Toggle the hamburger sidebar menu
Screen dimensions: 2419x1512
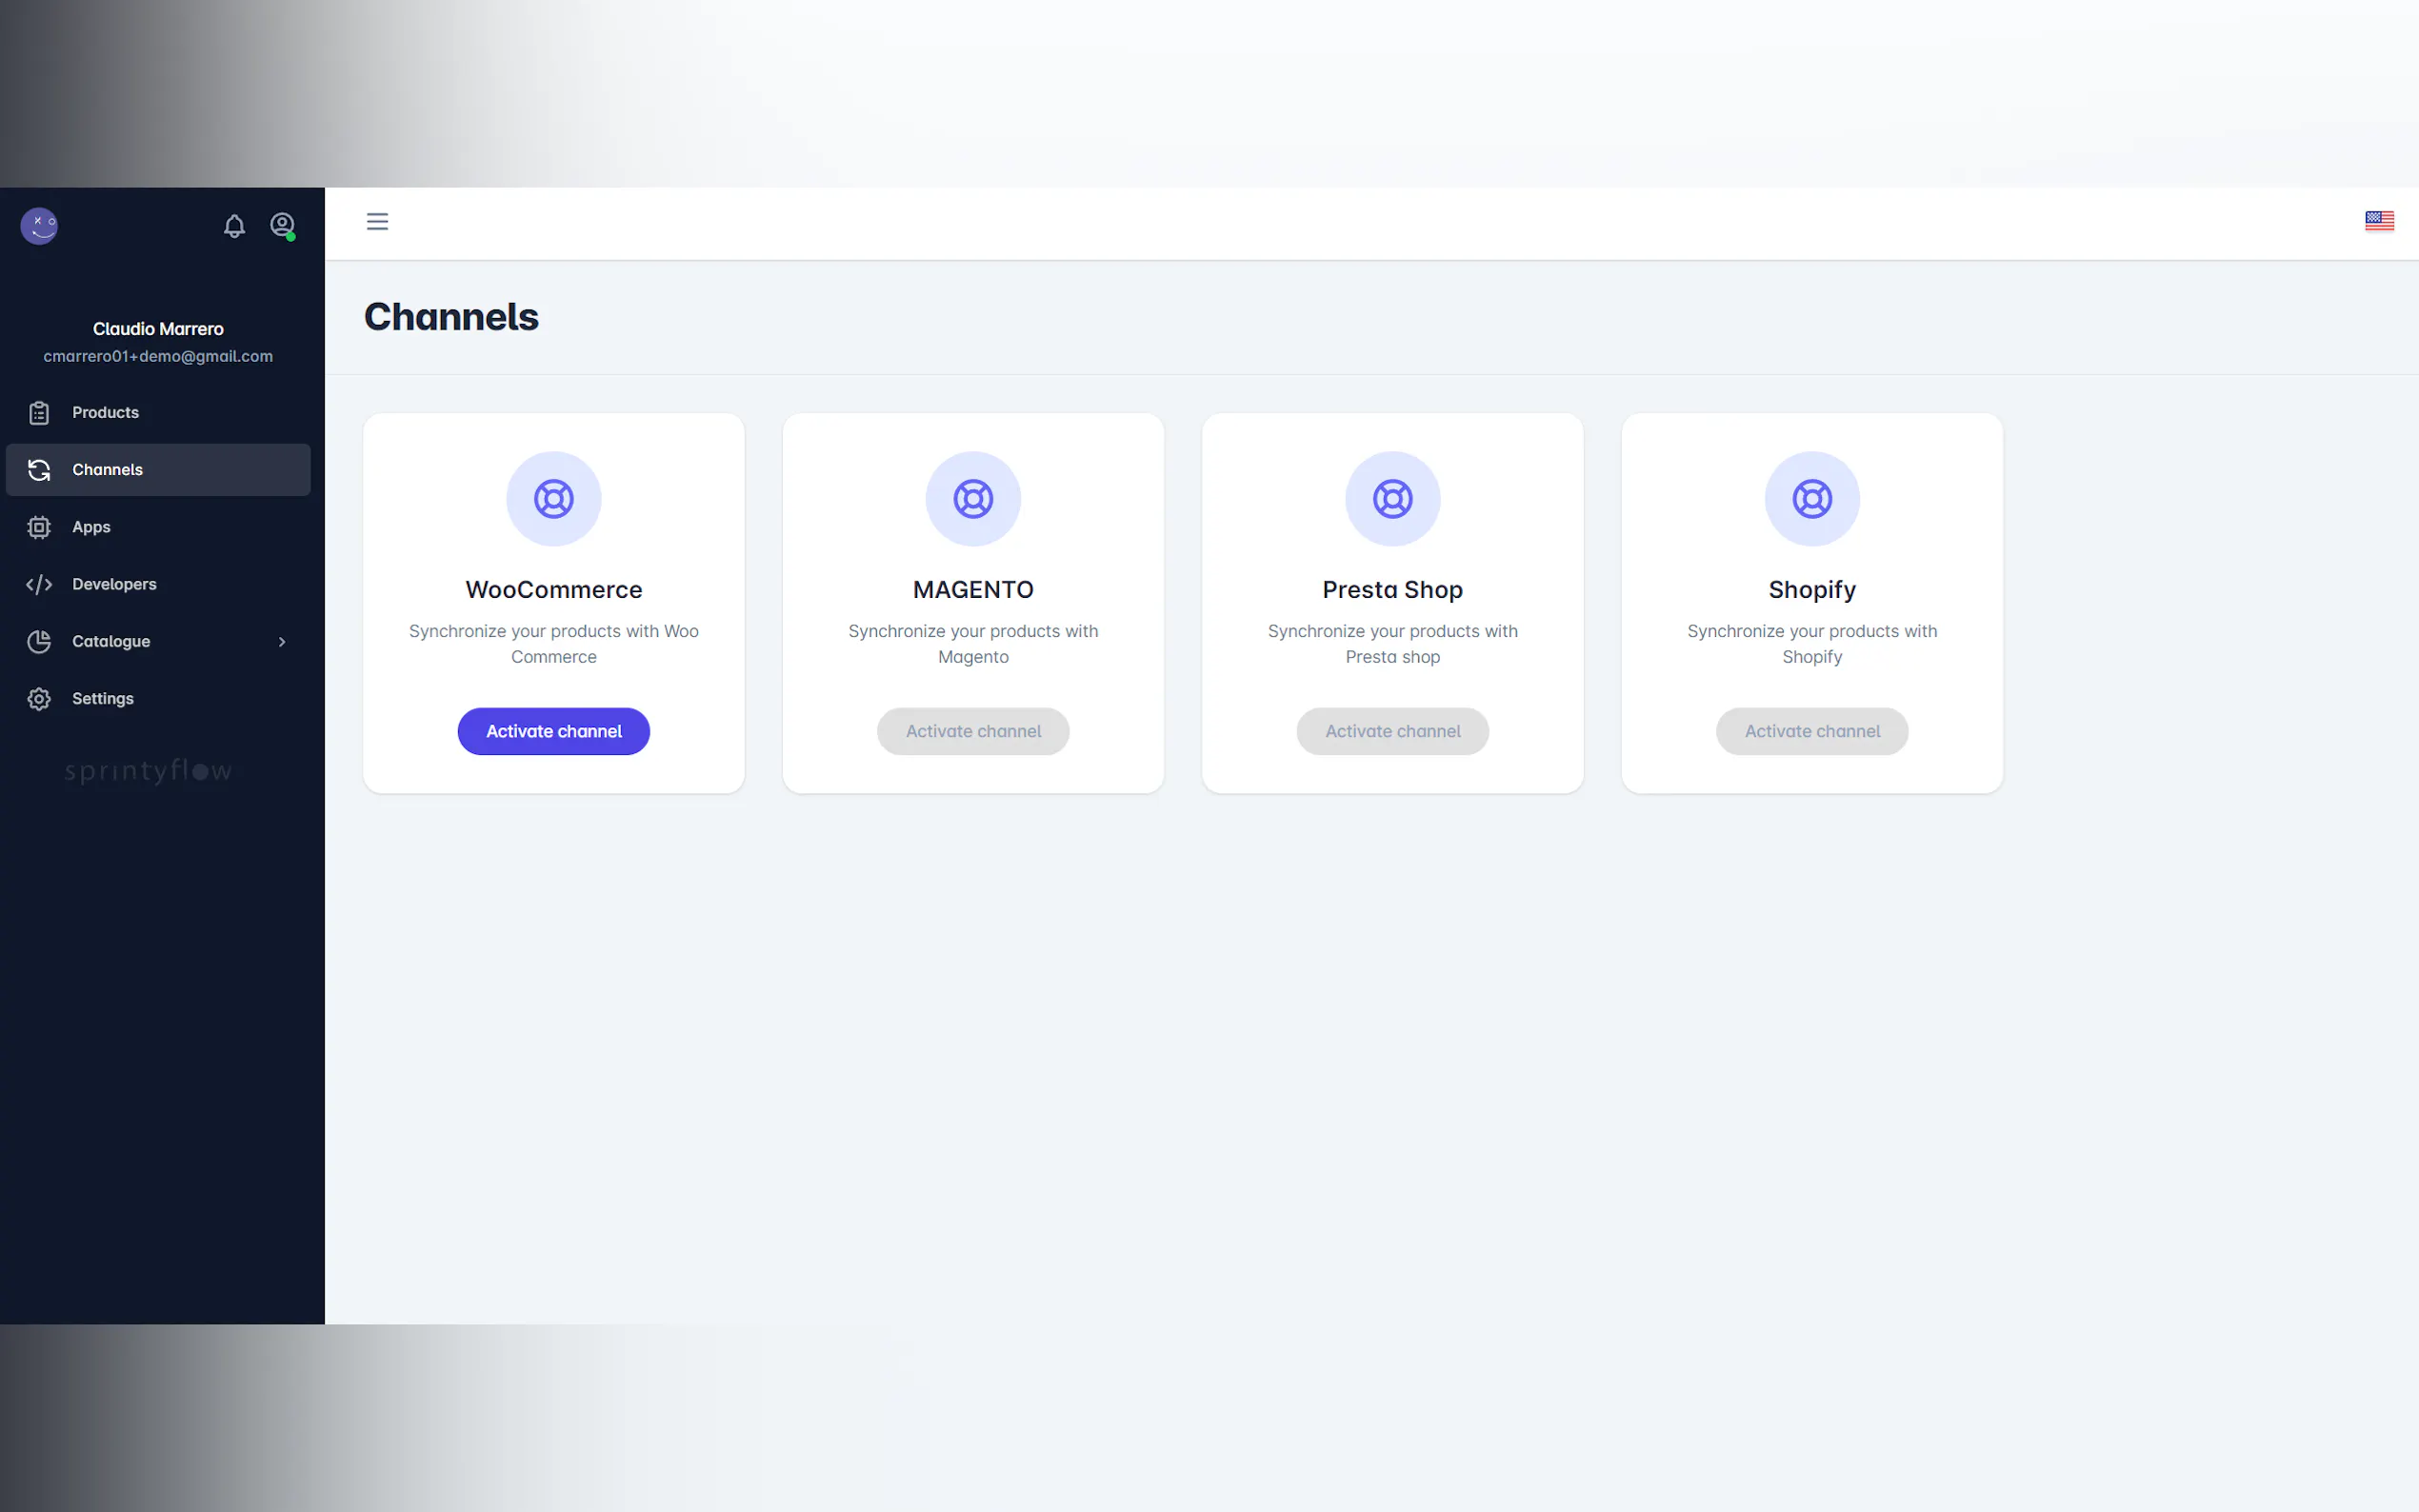click(x=377, y=222)
